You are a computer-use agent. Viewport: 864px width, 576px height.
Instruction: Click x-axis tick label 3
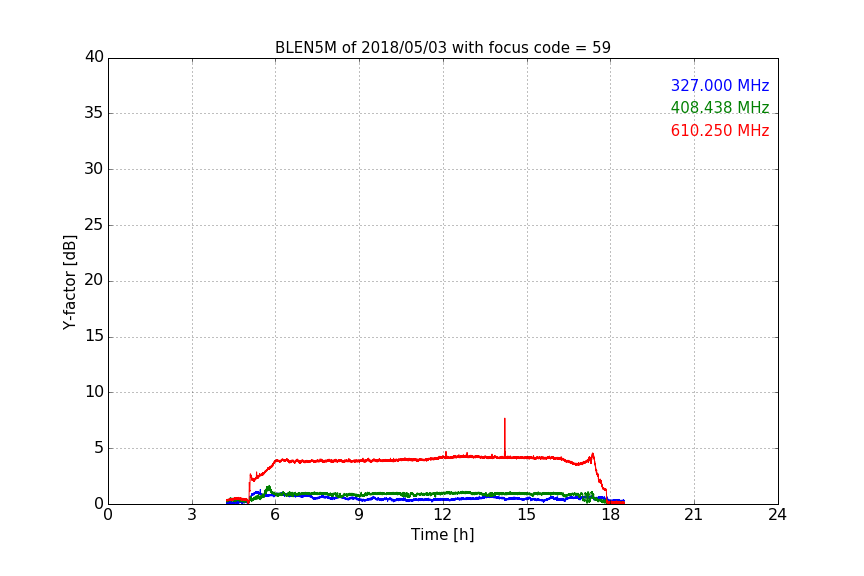click(x=192, y=515)
